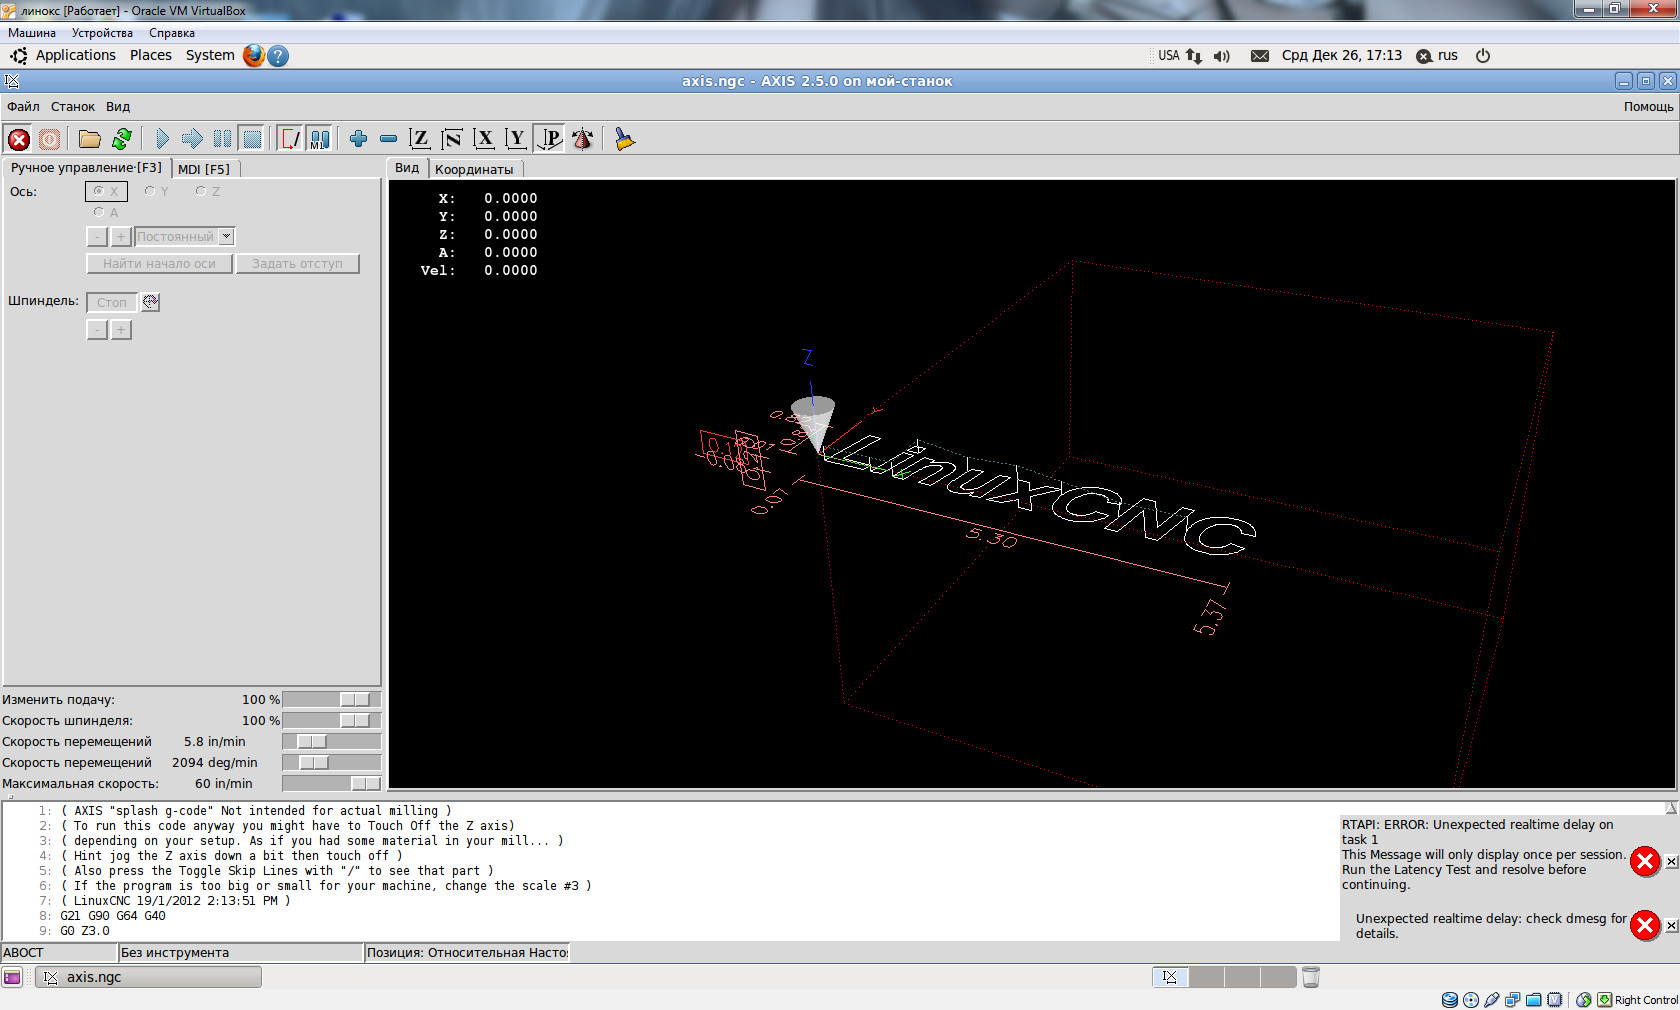Open the volume control in the panel

coord(1221,56)
